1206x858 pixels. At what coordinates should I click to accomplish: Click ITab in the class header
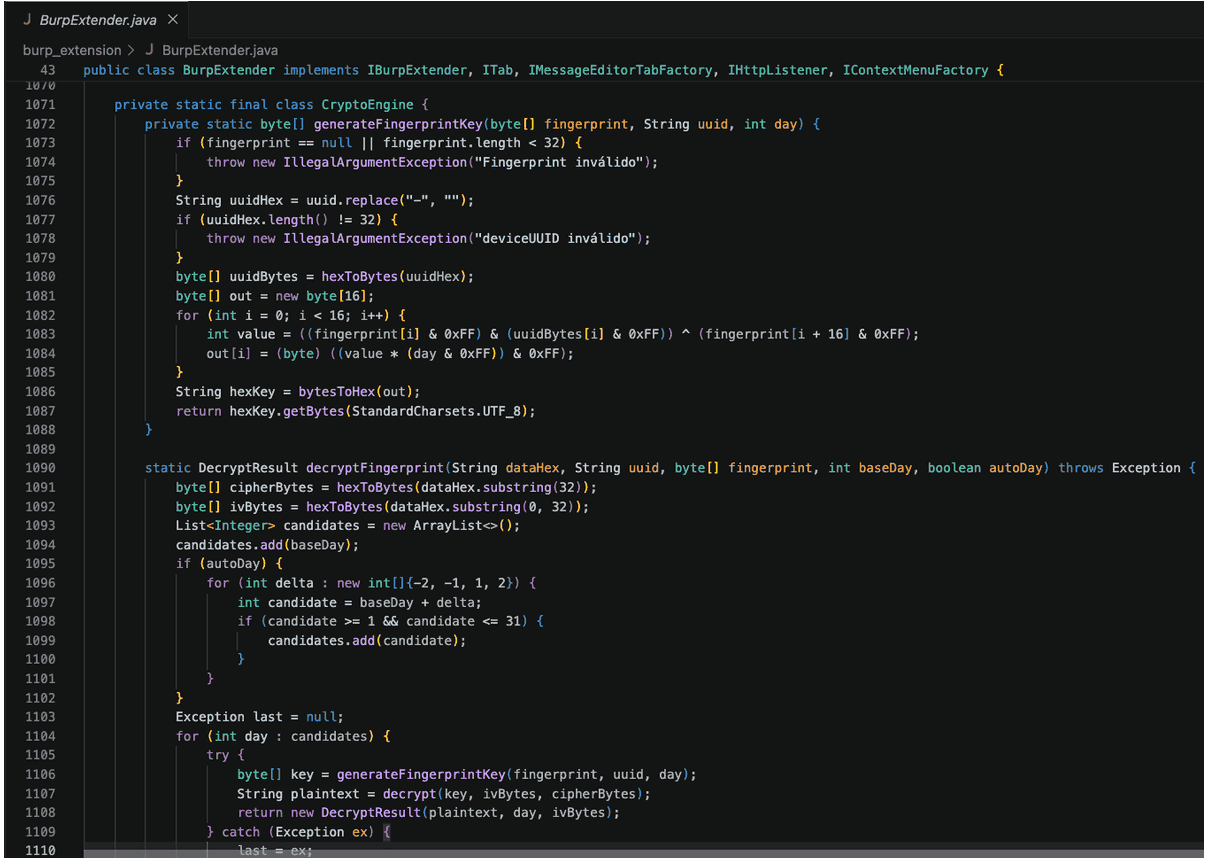tap(497, 70)
